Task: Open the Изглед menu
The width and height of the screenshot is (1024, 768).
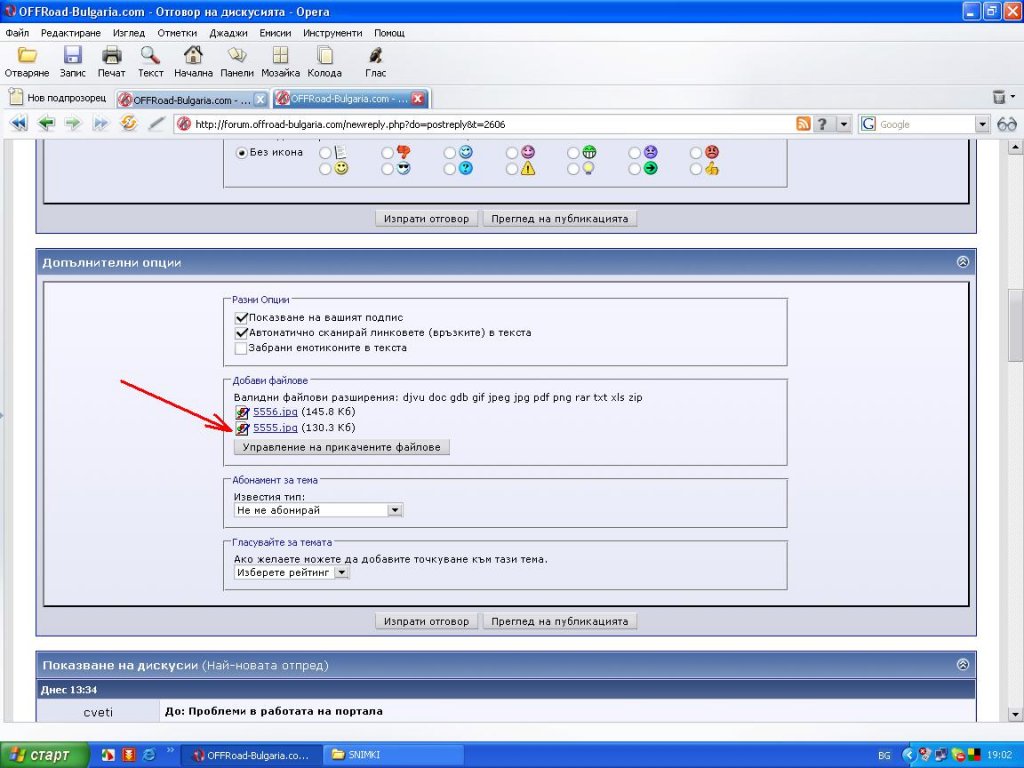Action: coord(129,33)
